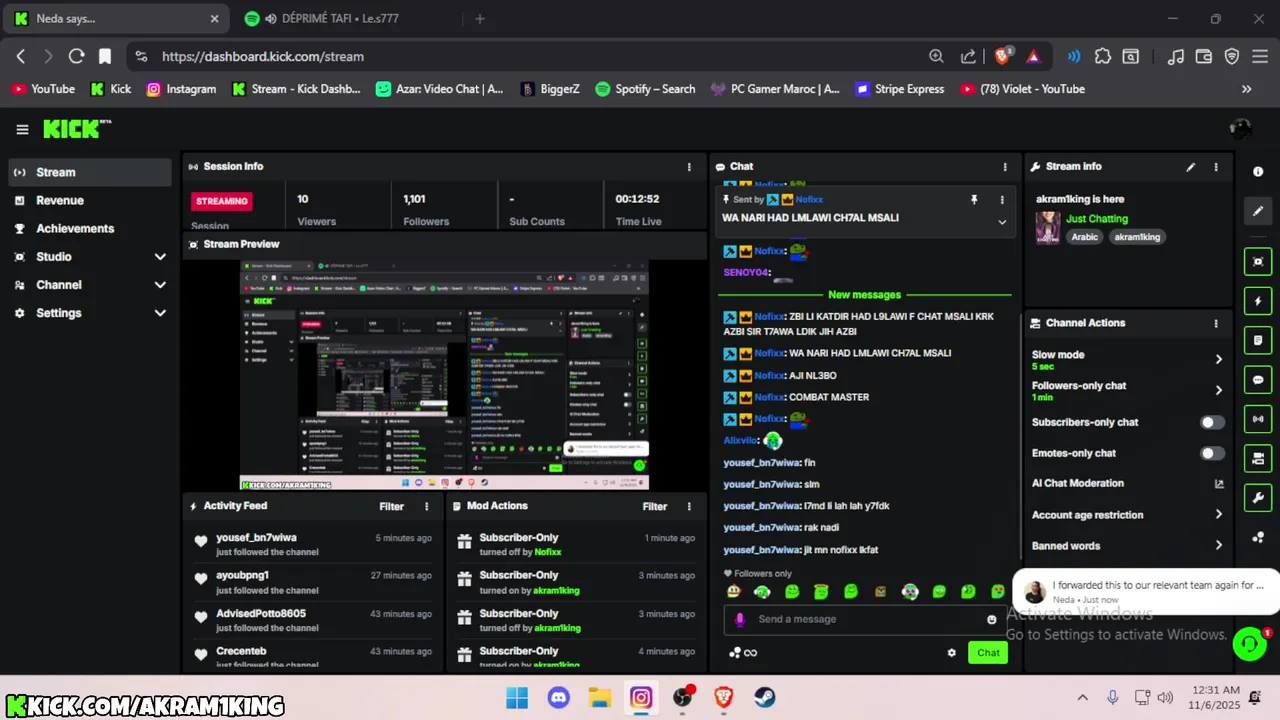Image resolution: width=1280 pixels, height=720 pixels.
Task: Click the profile avatar at top right
Action: click(1240, 129)
